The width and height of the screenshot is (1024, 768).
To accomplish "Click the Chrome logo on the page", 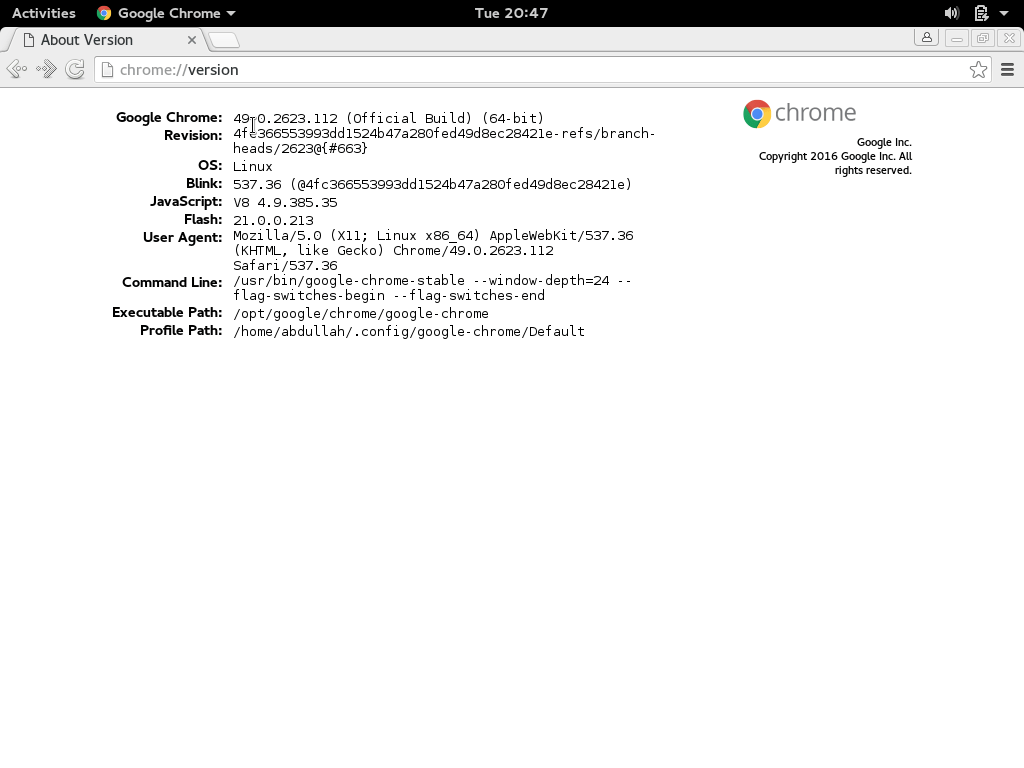I will (799, 114).
